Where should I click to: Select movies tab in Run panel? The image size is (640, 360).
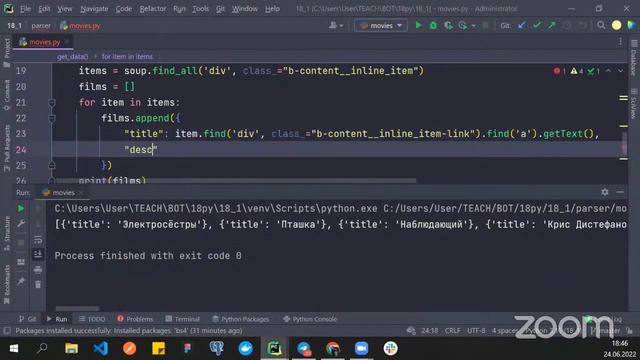62,192
